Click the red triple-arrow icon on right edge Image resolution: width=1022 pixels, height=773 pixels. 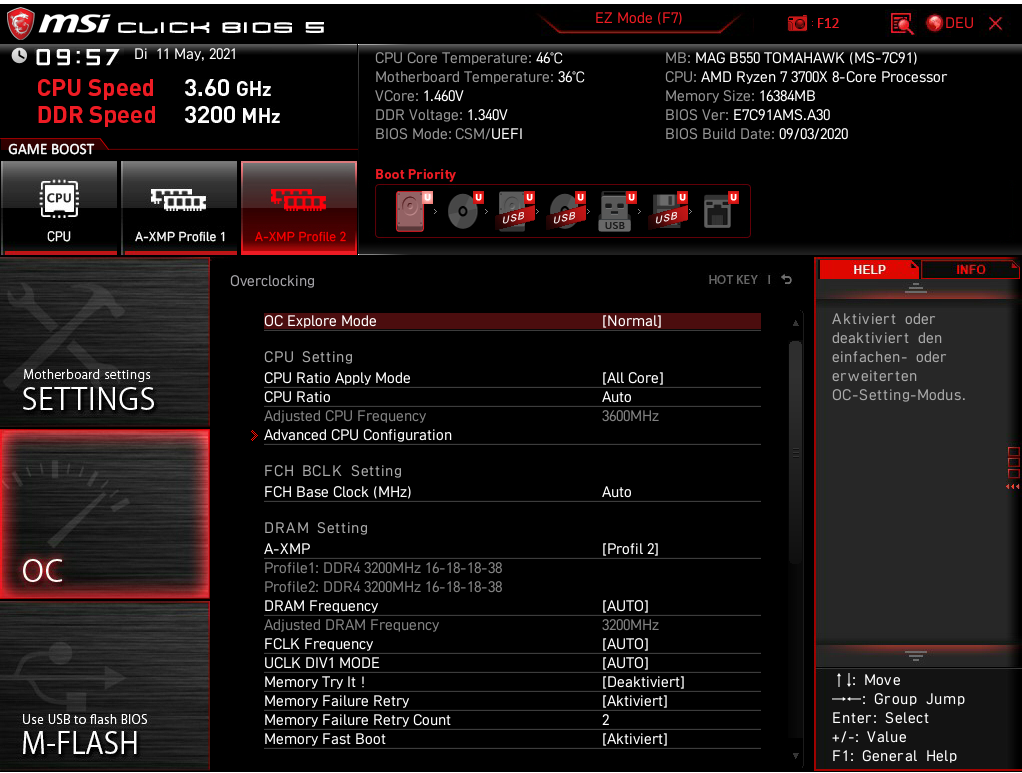1012,486
